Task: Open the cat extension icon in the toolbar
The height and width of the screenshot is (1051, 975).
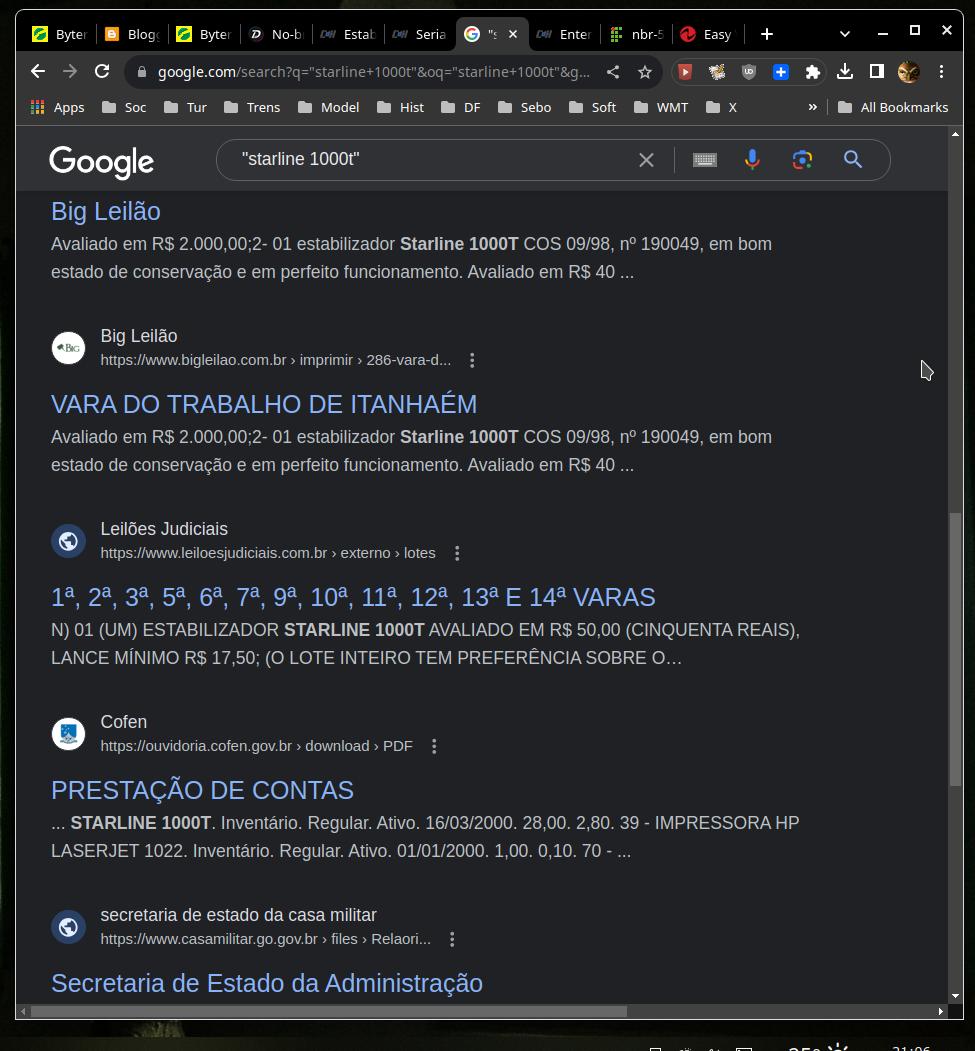Action: point(716,72)
